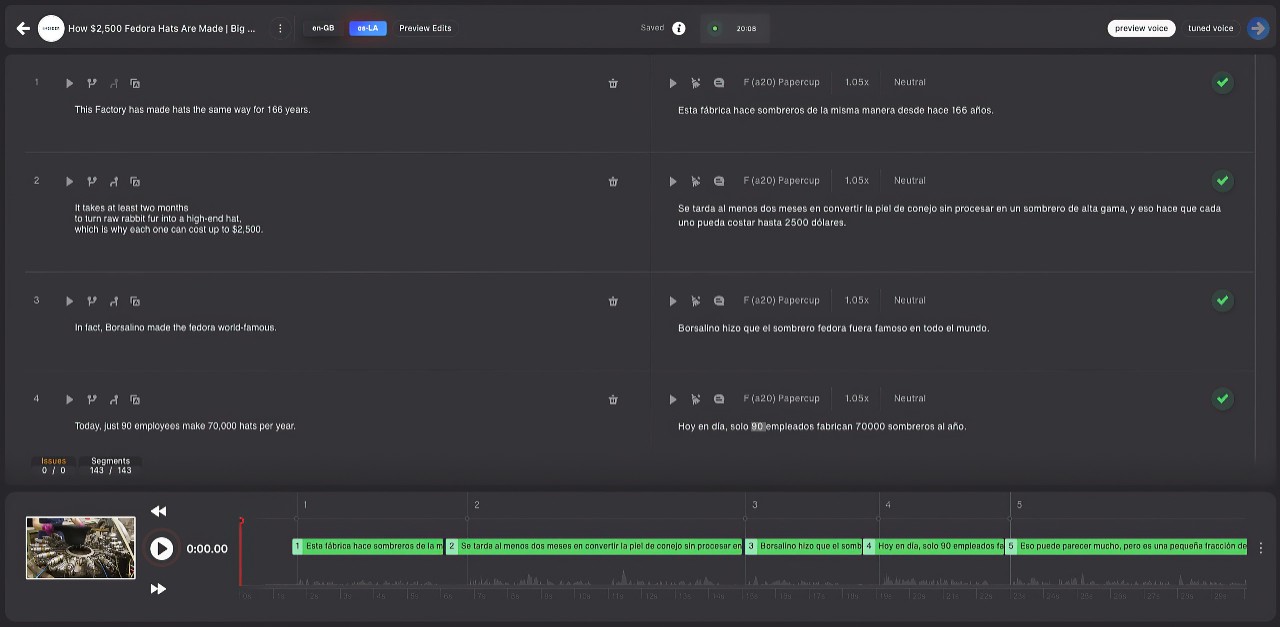The image size is (1280, 627).
Task: Play the source audio of segment 2
Action: pyautogui.click(x=69, y=181)
